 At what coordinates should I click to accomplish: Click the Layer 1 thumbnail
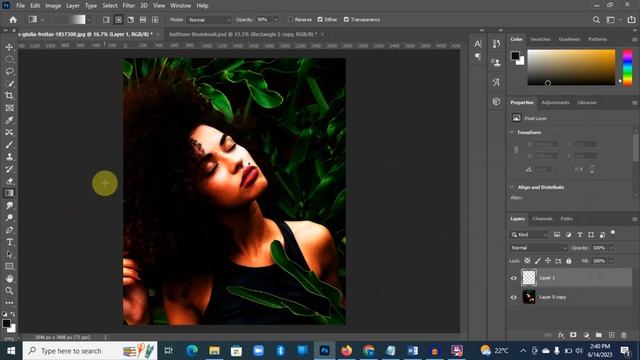[x=529, y=278]
